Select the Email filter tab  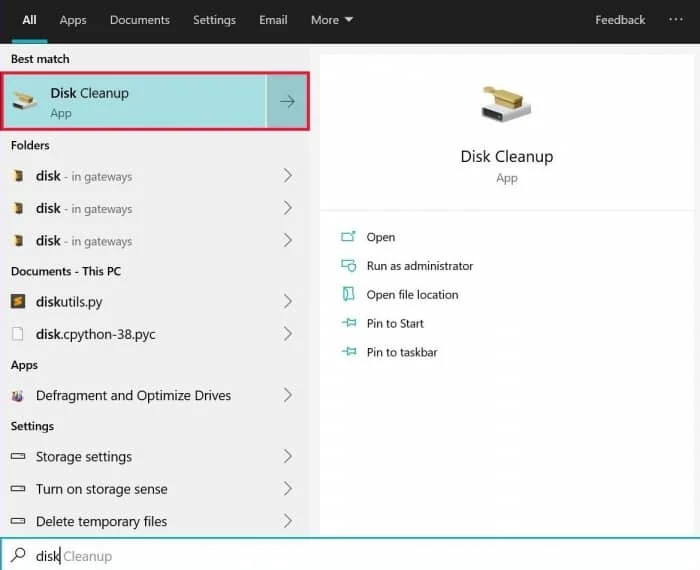coord(273,20)
